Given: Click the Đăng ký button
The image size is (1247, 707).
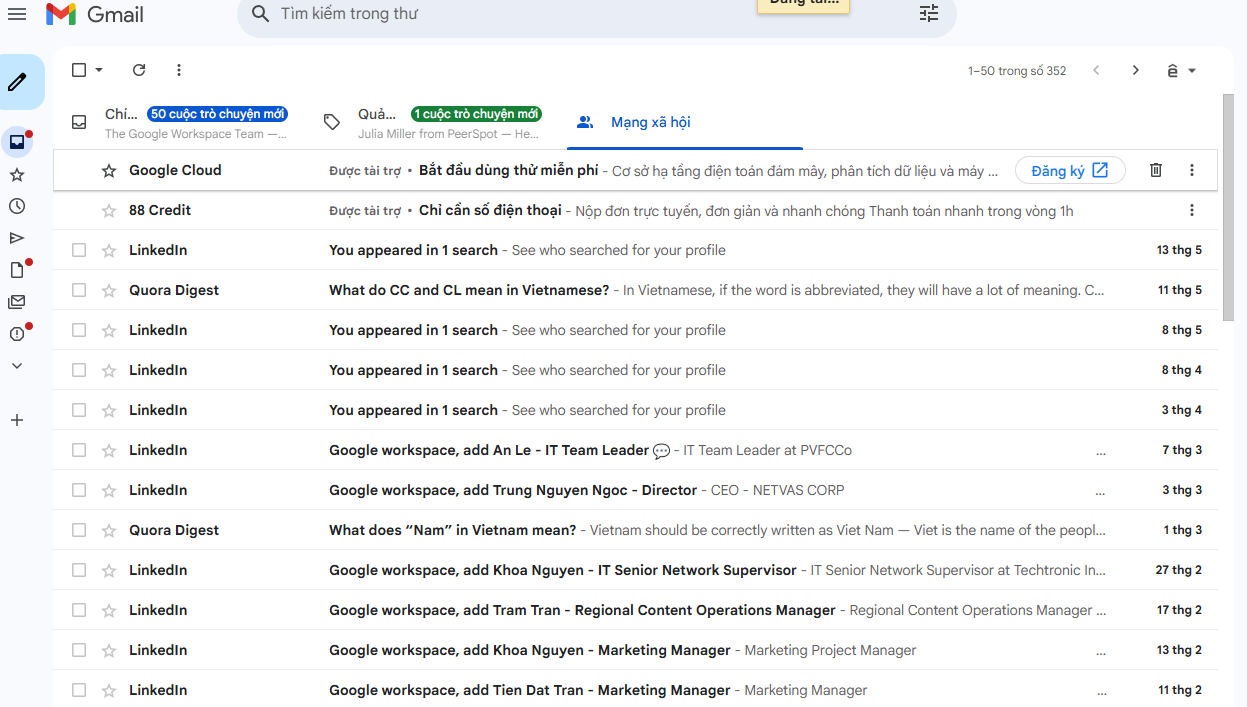Looking at the screenshot, I should coord(1070,170).
